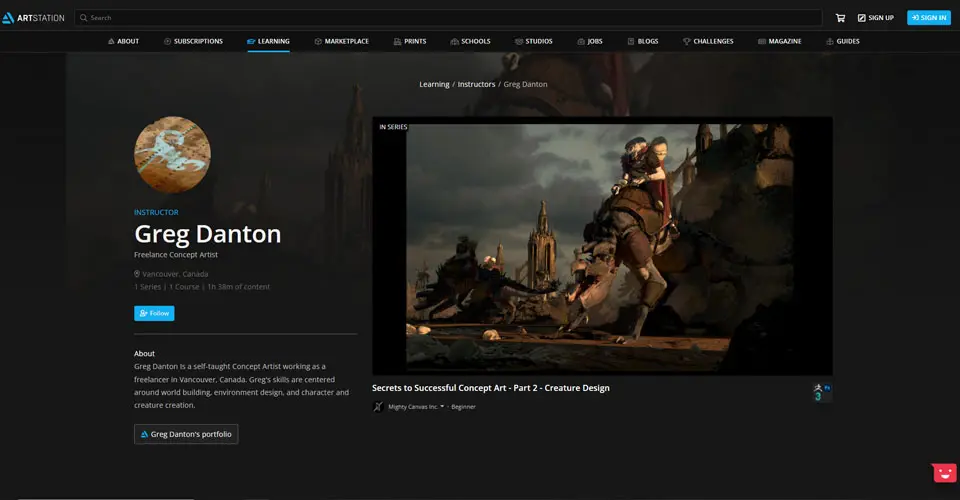Screen dimensions: 960x500
Task: Click the Vancouver, Canada location text
Action: point(175,274)
